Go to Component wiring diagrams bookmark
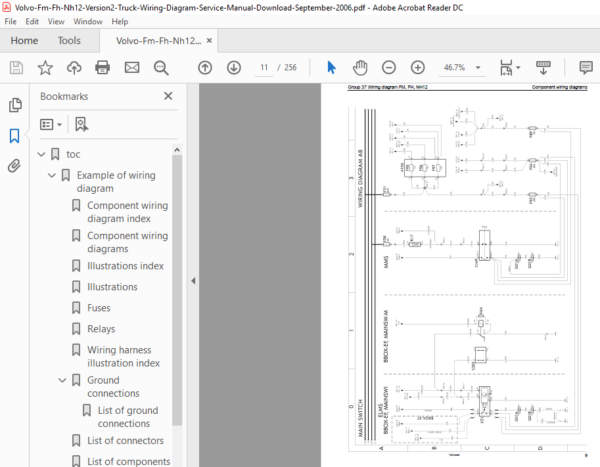 point(127,242)
